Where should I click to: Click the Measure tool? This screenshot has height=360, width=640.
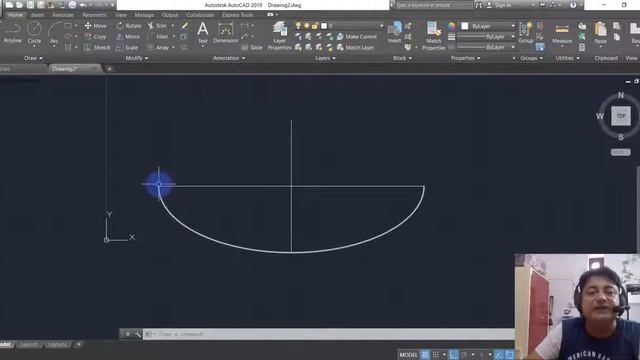562,33
